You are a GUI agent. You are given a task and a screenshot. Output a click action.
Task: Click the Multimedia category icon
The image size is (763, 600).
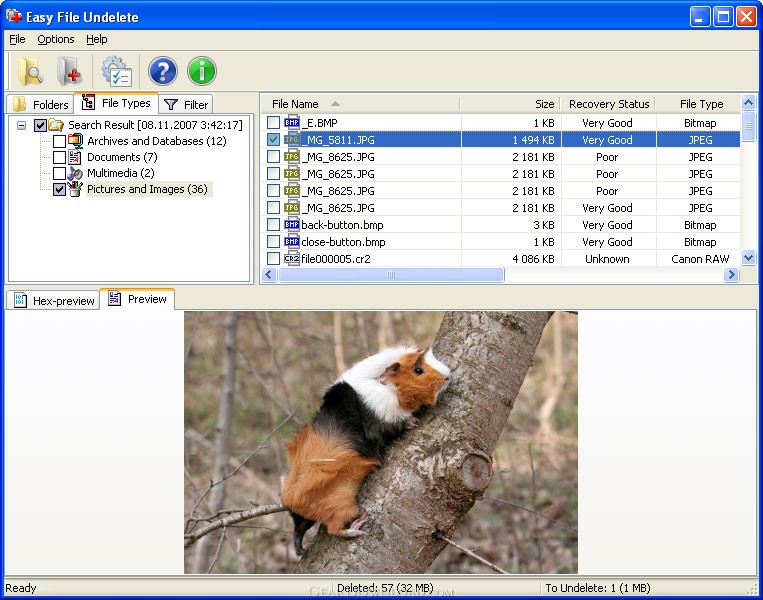coord(76,173)
